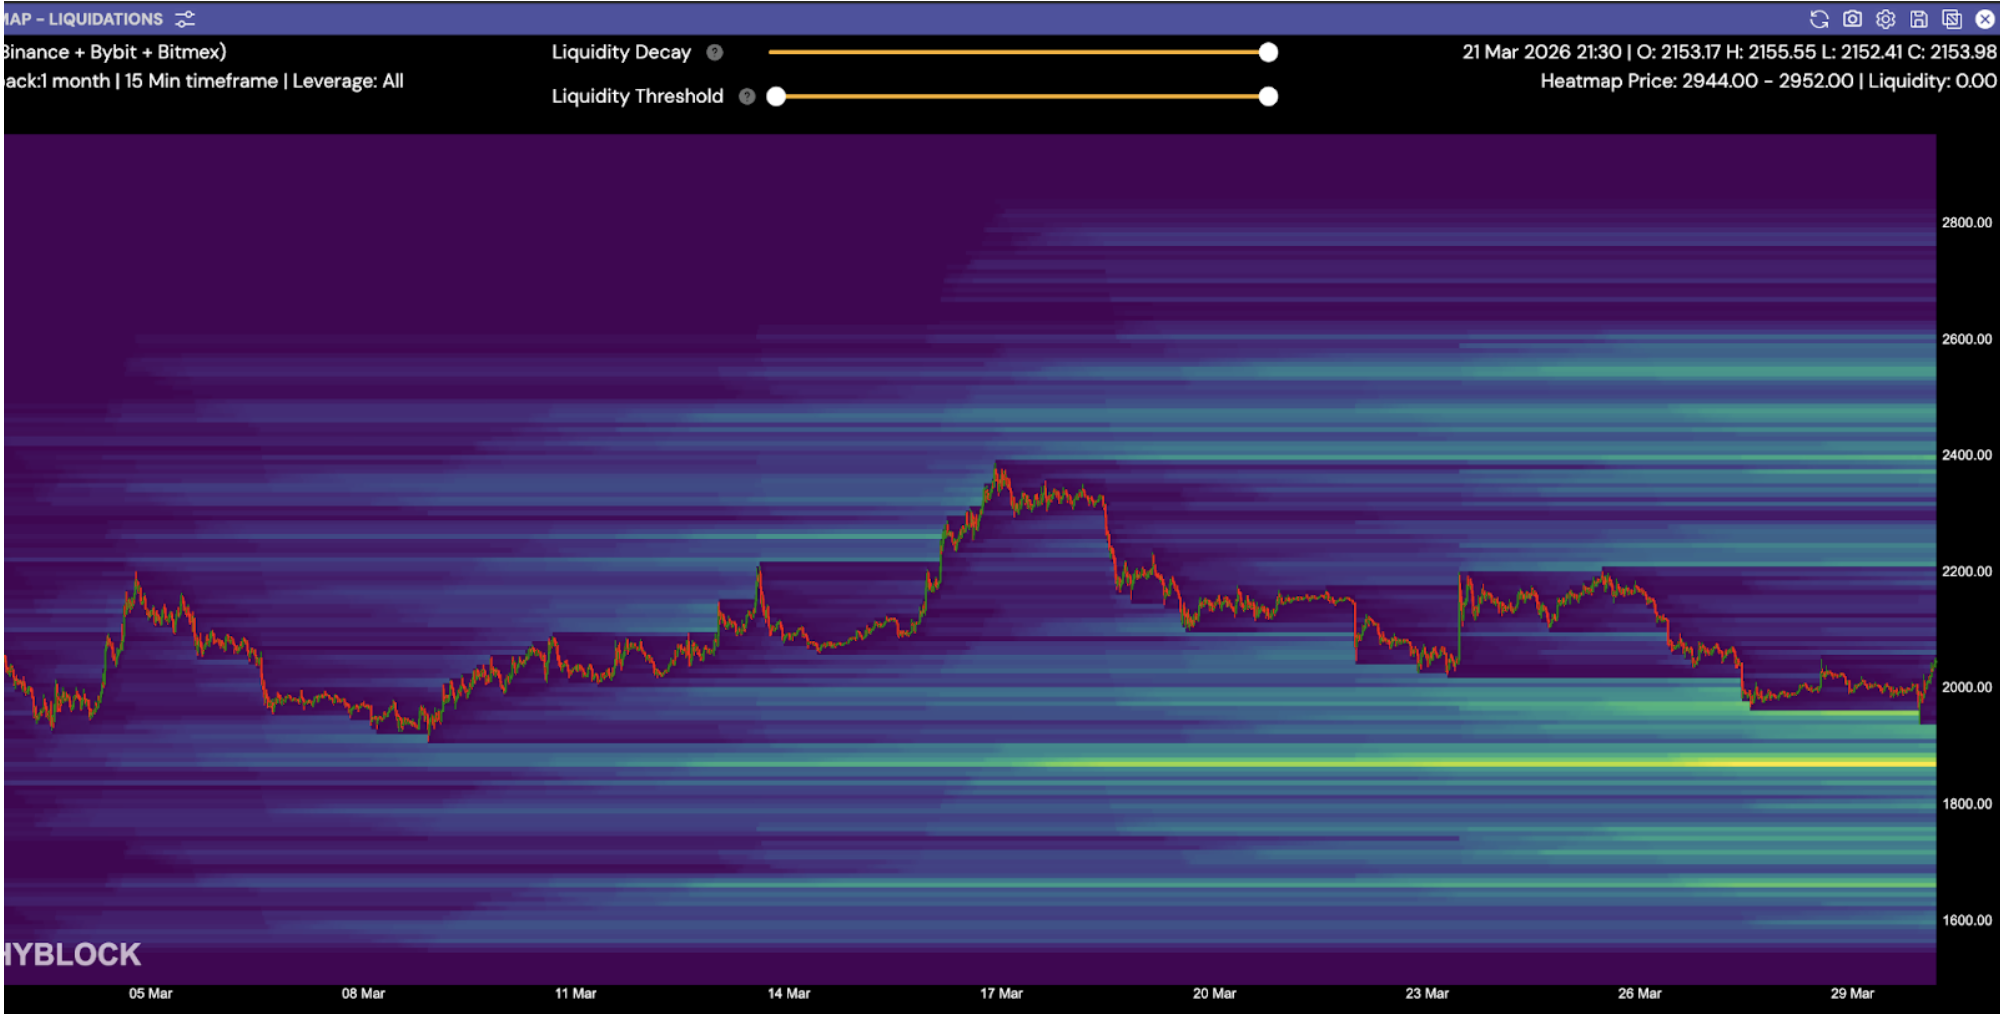Click the Liquidity Threshold label
This screenshot has width=2000, height=1014.
(x=637, y=96)
